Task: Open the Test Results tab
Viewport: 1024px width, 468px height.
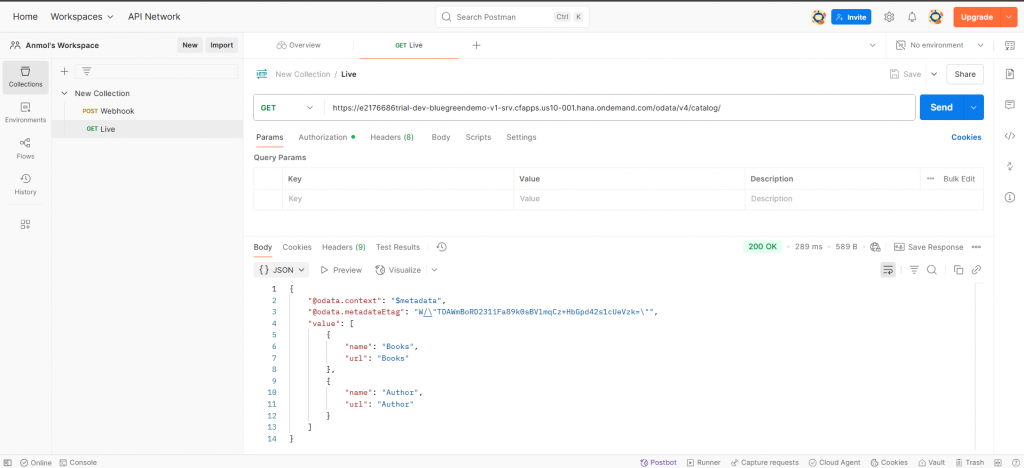Action: pos(398,247)
